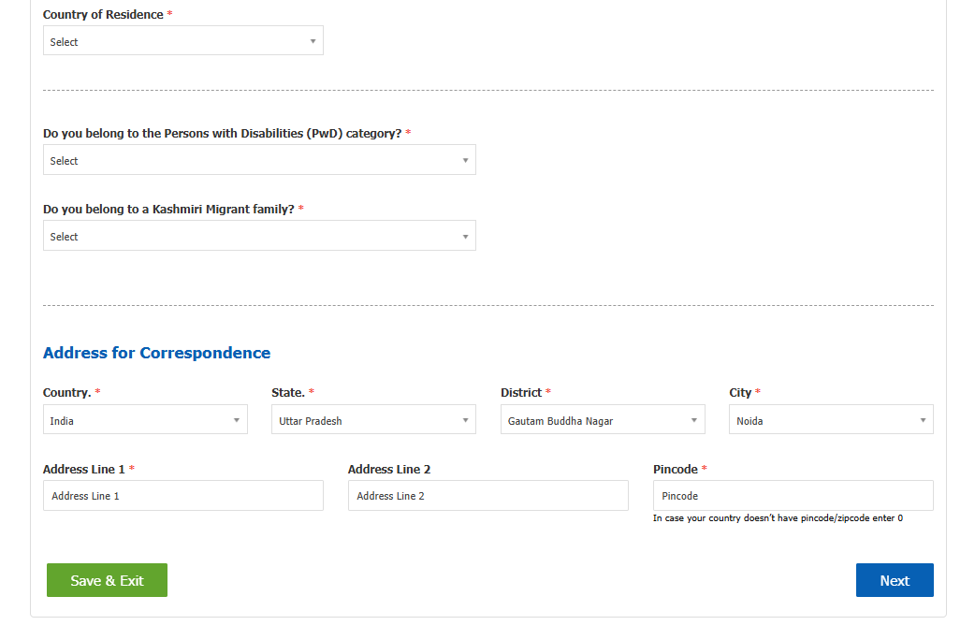Click the arrow icon of PwD category dropdown
The height and width of the screenshot is (640, 975).
[465, 160]
